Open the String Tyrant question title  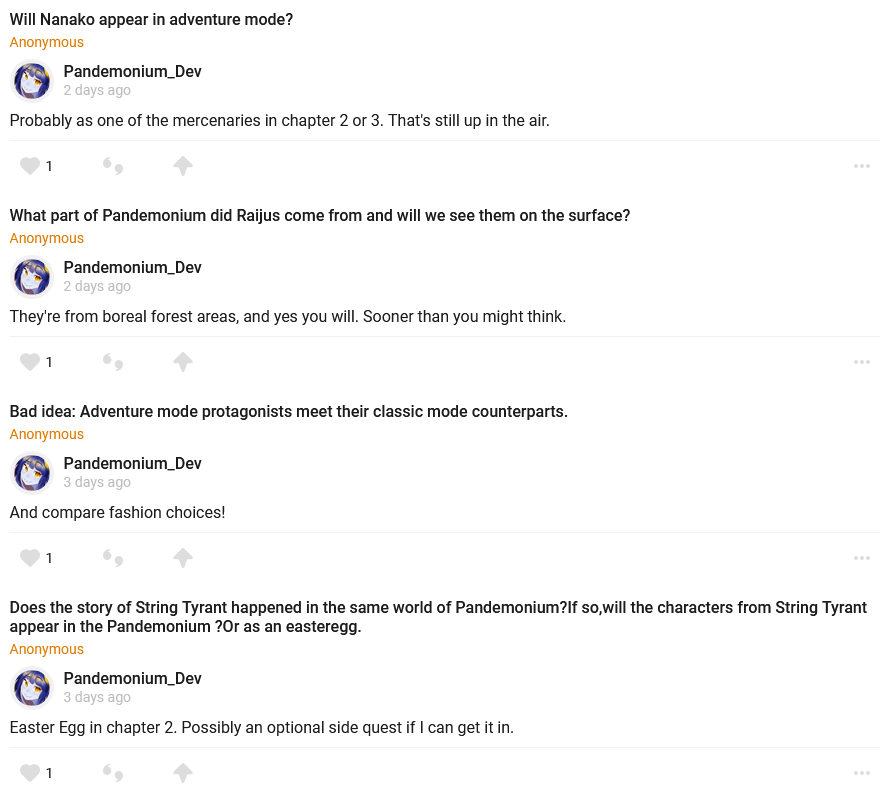pyautogui.click(x=438, y=617)
